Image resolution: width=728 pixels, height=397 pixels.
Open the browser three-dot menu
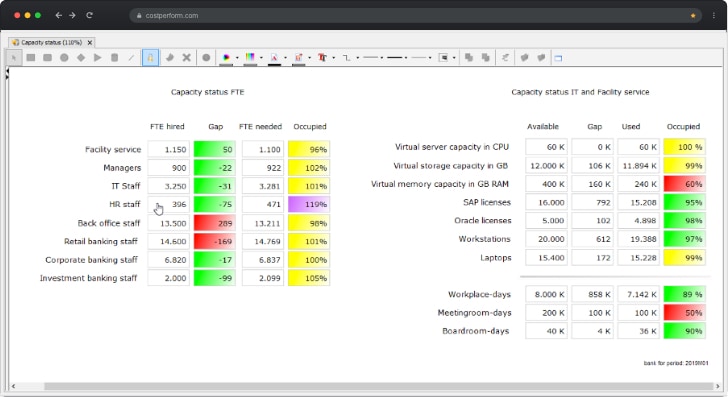[x=714, y=15]
